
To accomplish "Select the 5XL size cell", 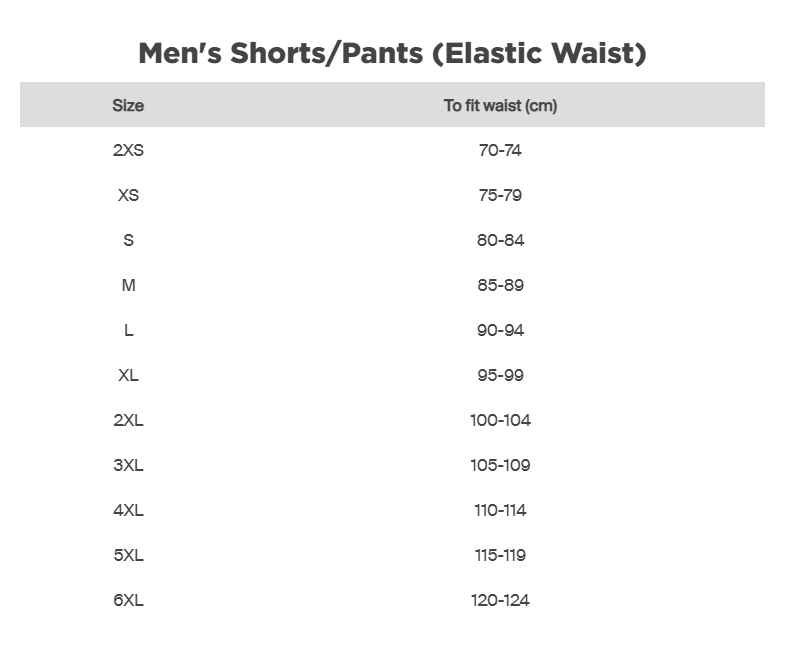I will [x=128, y=555].
